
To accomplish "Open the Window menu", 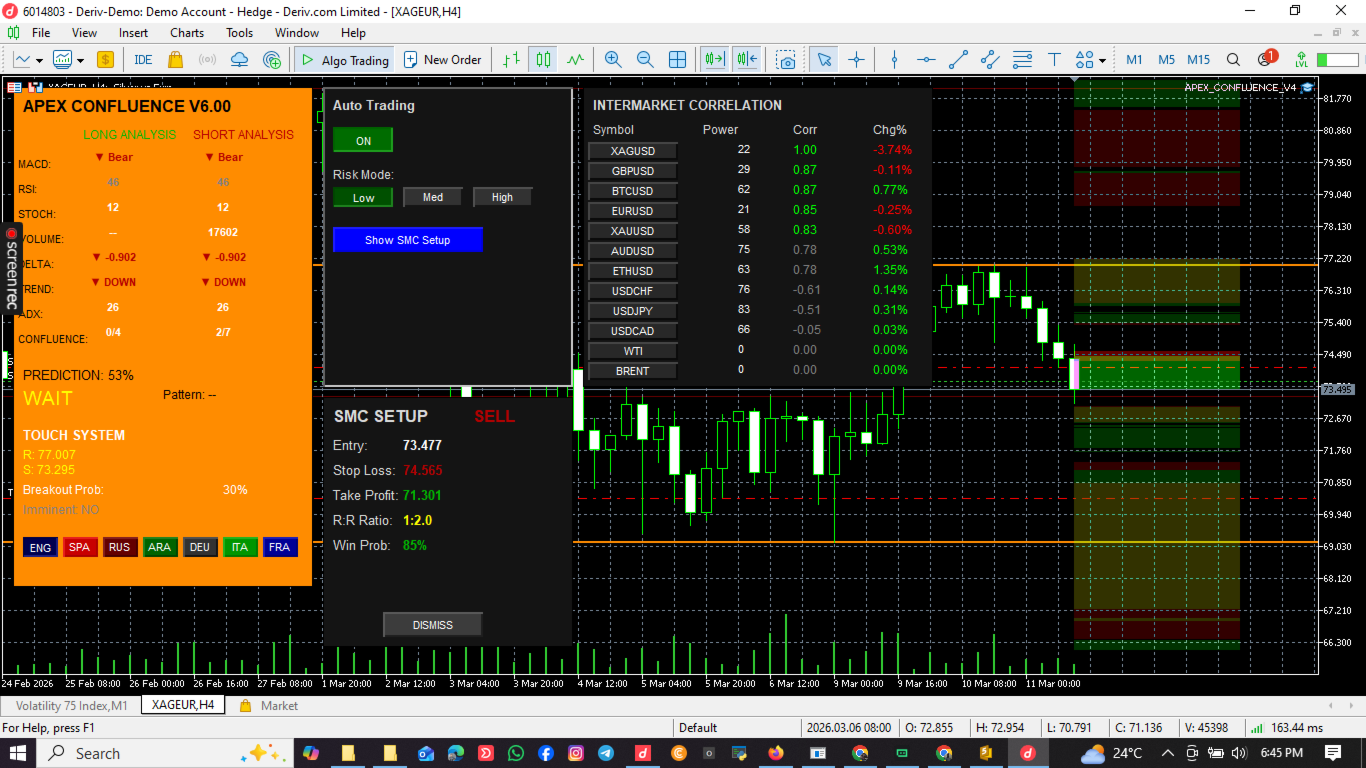I will pyautogui.click(x=297, y=33).
